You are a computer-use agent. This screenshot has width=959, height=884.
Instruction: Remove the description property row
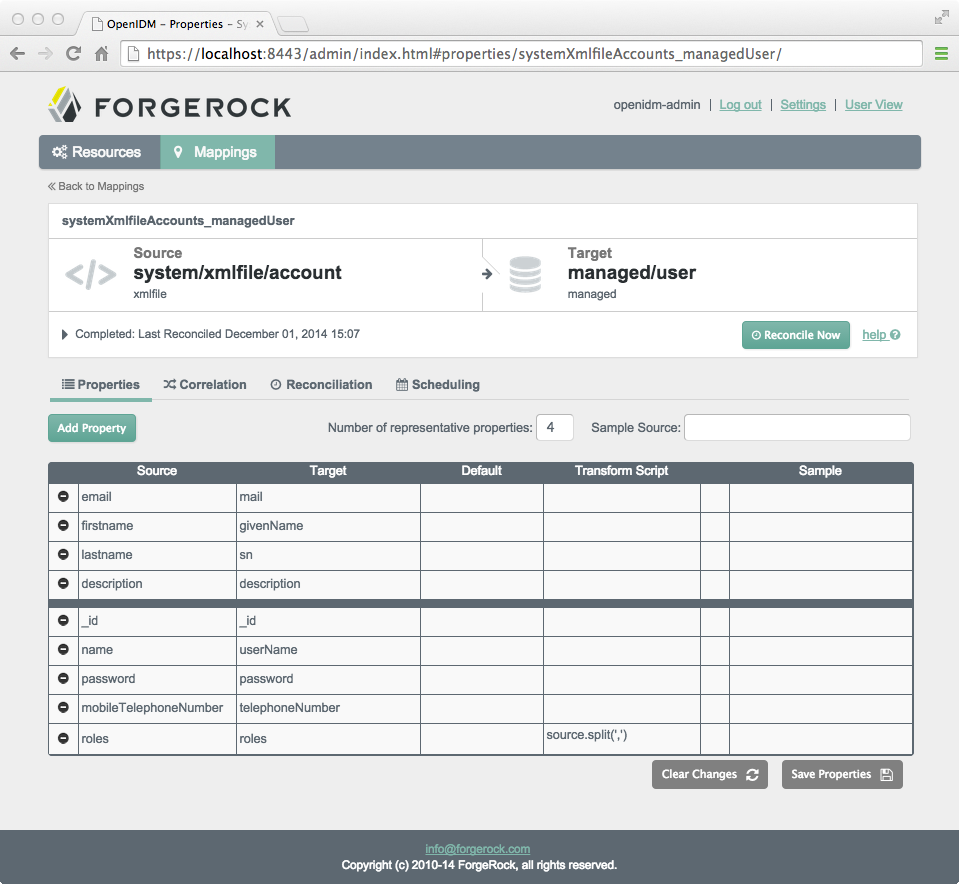click(x=63, y=583)
